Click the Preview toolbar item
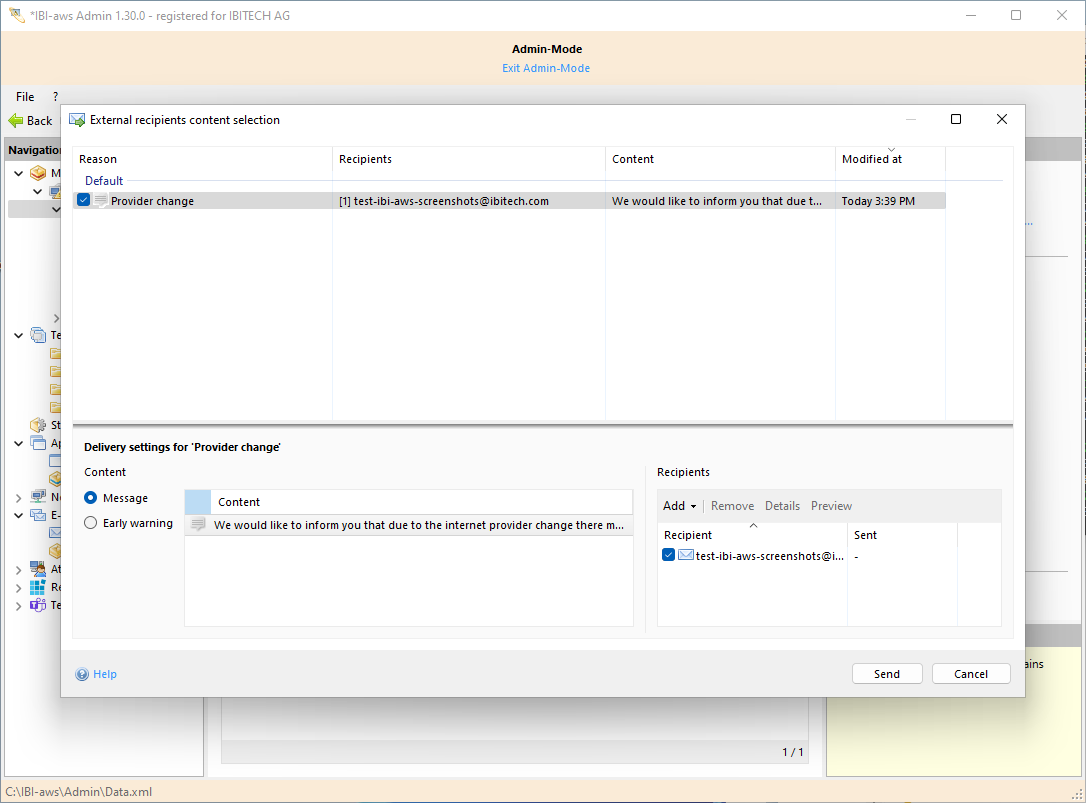The height and width of the screenshot is (803, 1086). 831,506
